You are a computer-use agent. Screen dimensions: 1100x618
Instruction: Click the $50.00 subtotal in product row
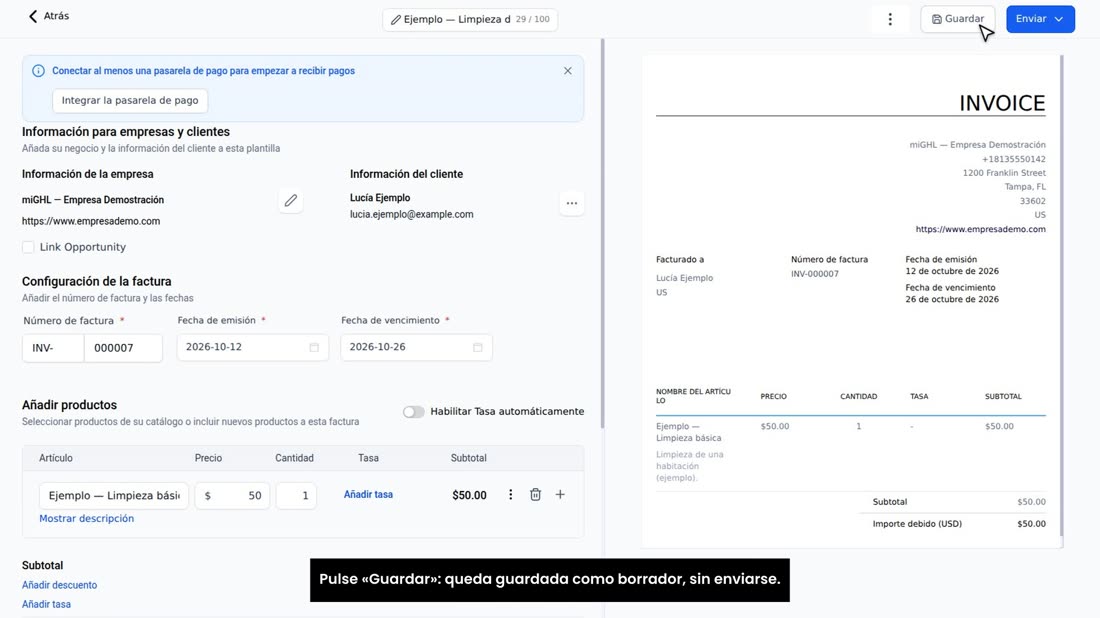pyautogui.click(x=469, y=495)
